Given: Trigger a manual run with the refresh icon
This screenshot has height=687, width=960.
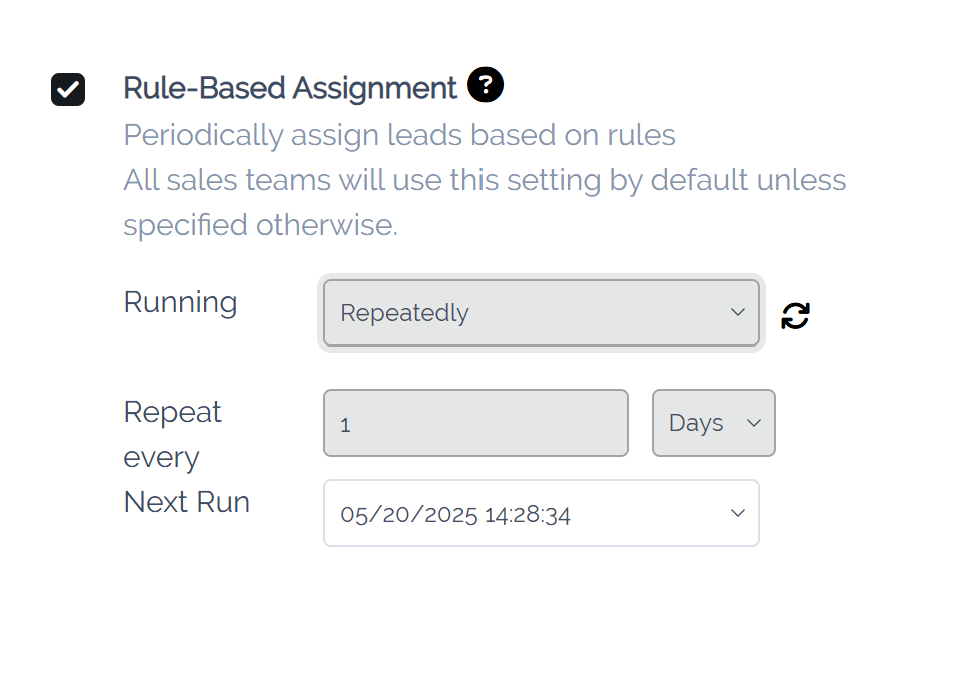Looking at the screenshot, I should pyautogui.click(x=795, y=315).
